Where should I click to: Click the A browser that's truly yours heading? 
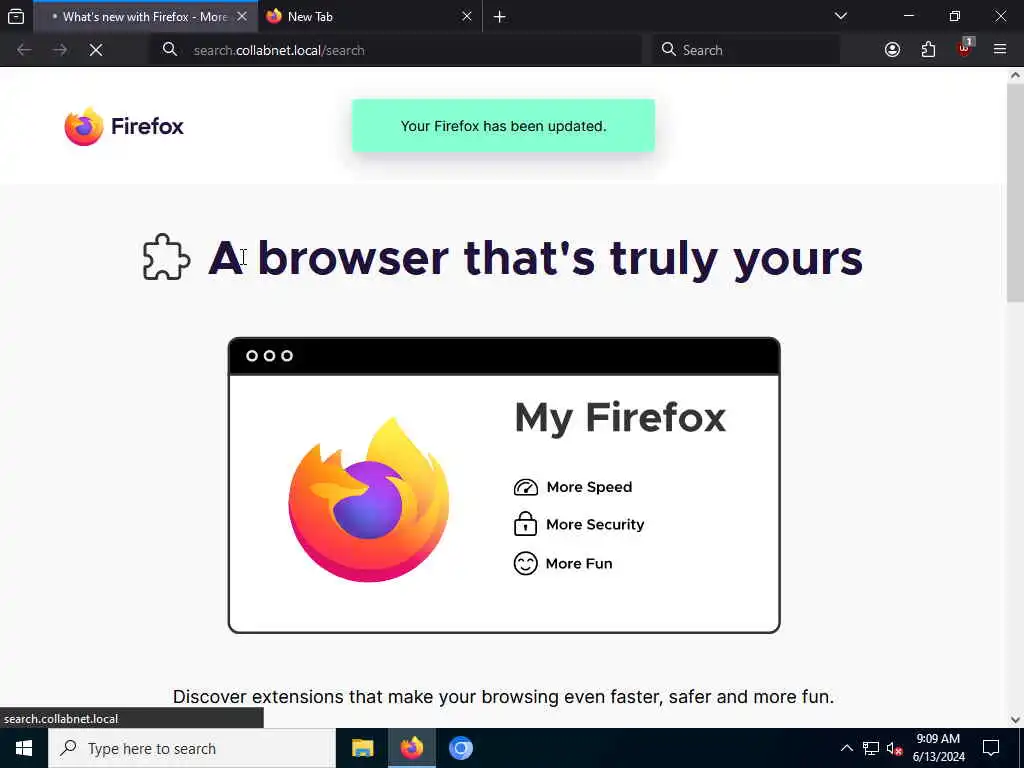click(x=536, y=258)
